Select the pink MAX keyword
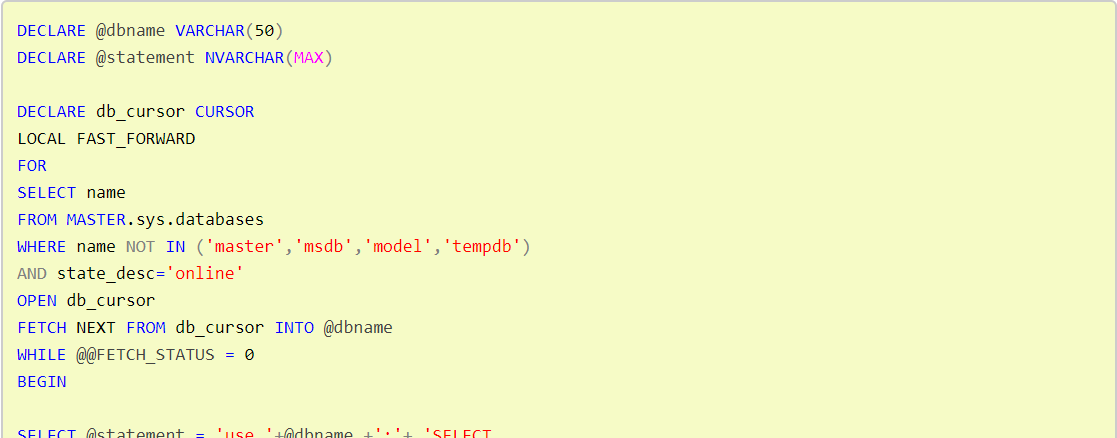 [x=308, y=58]
